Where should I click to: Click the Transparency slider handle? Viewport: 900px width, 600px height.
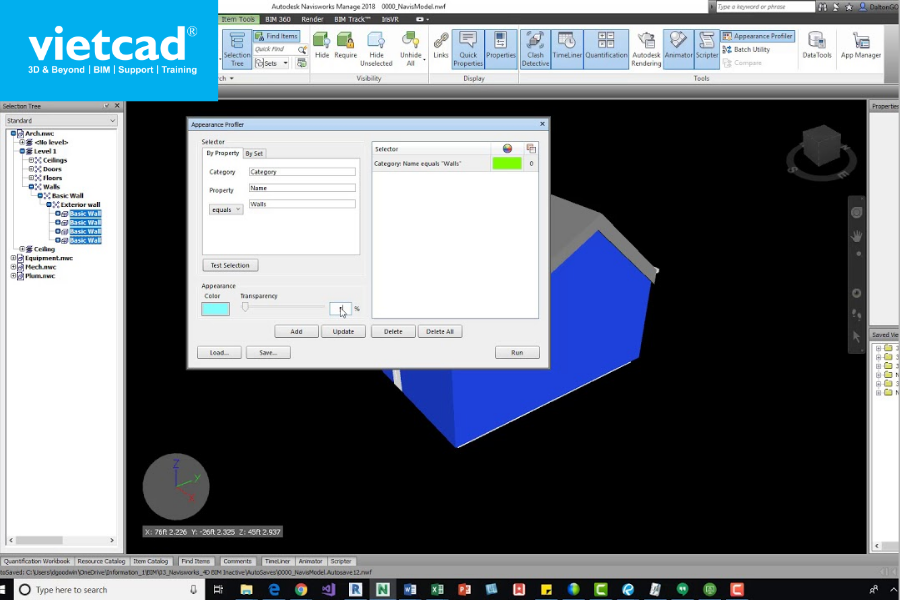(x=245, y=307)
